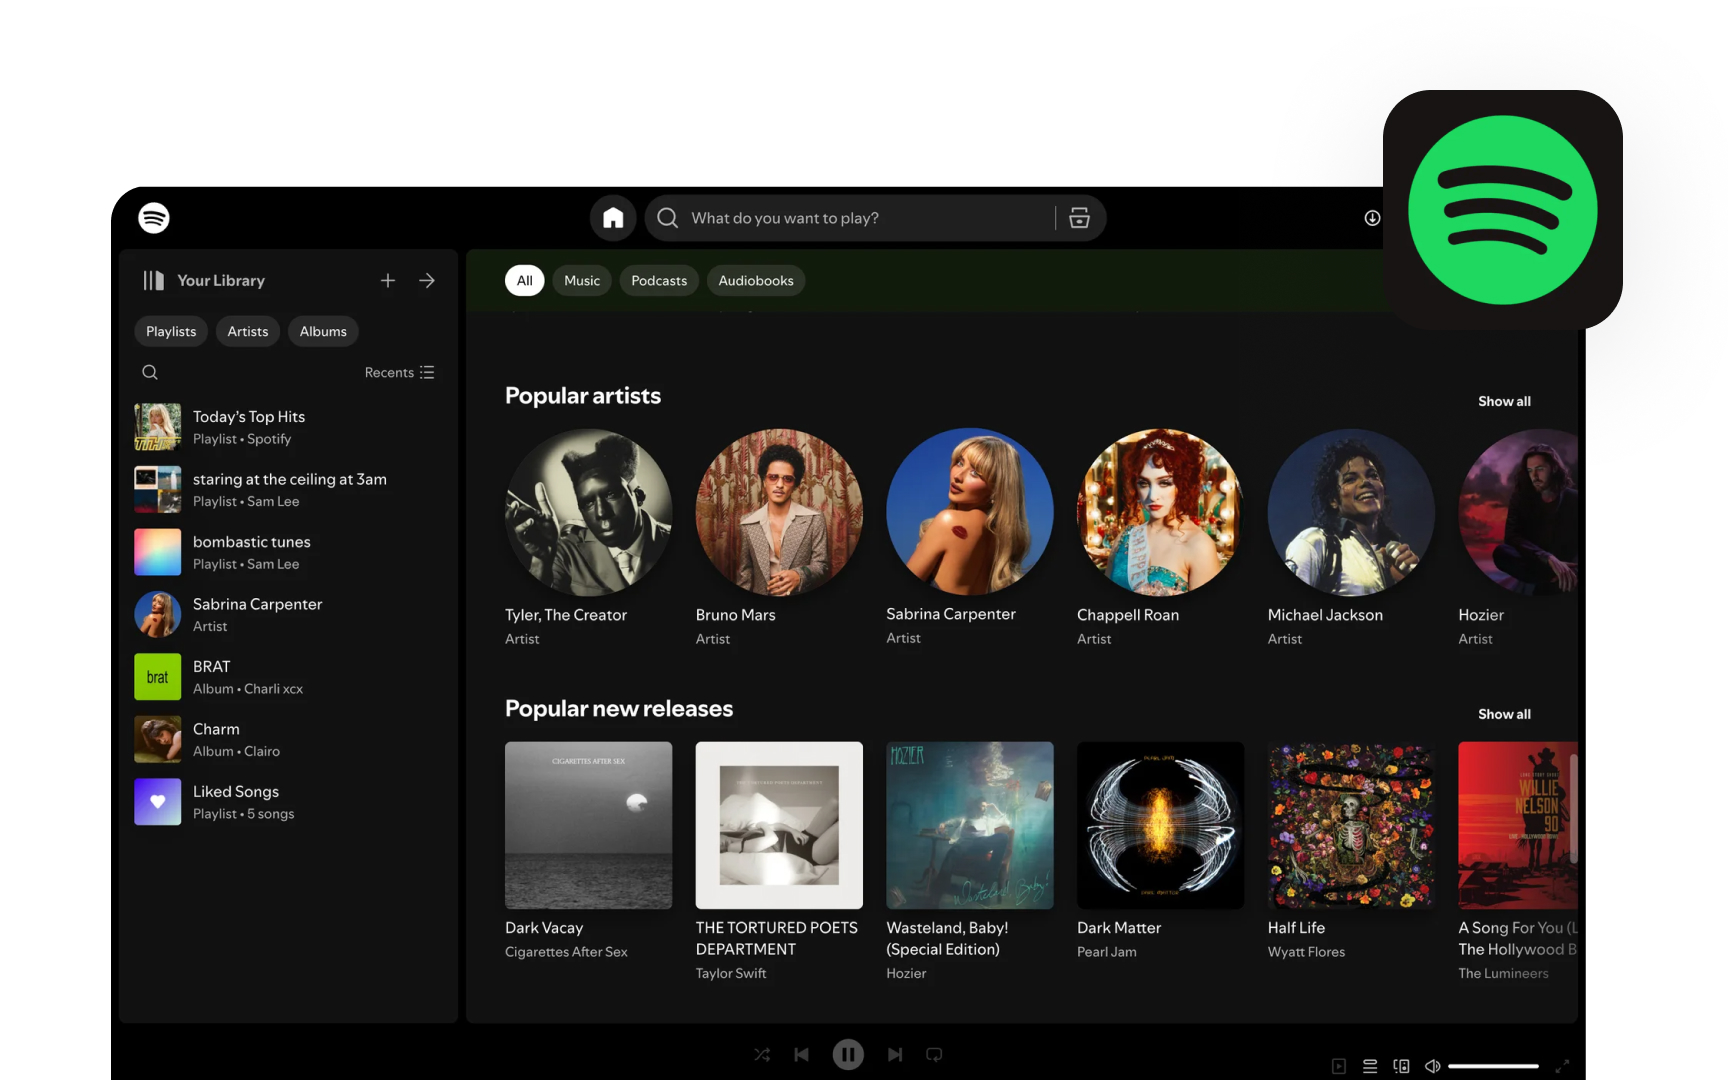The height and width of the screenshot is (1080, 1728).
Task: Search in Your Library via the magnifier
Action: click(150, 372)
